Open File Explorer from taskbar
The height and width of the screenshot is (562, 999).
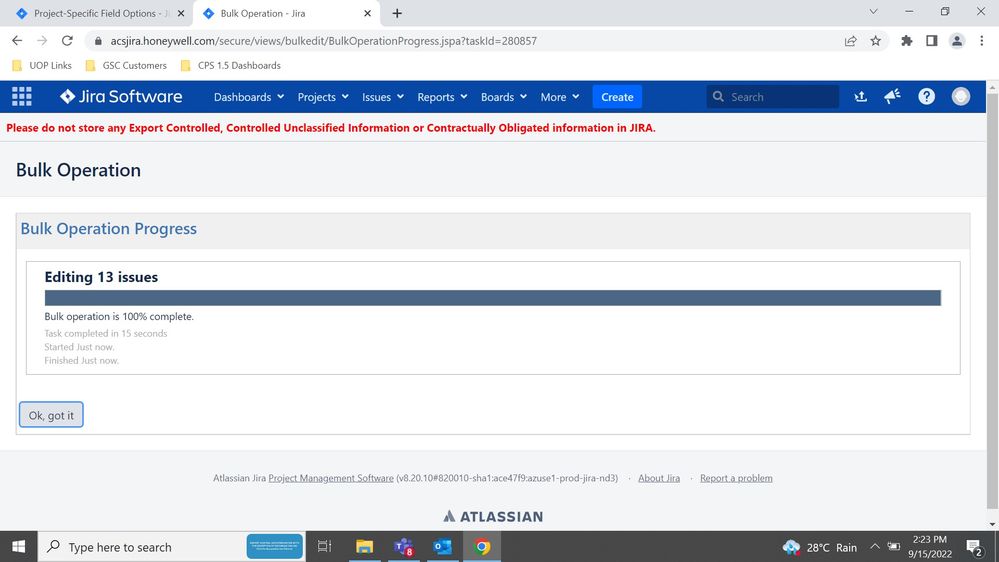364,547
